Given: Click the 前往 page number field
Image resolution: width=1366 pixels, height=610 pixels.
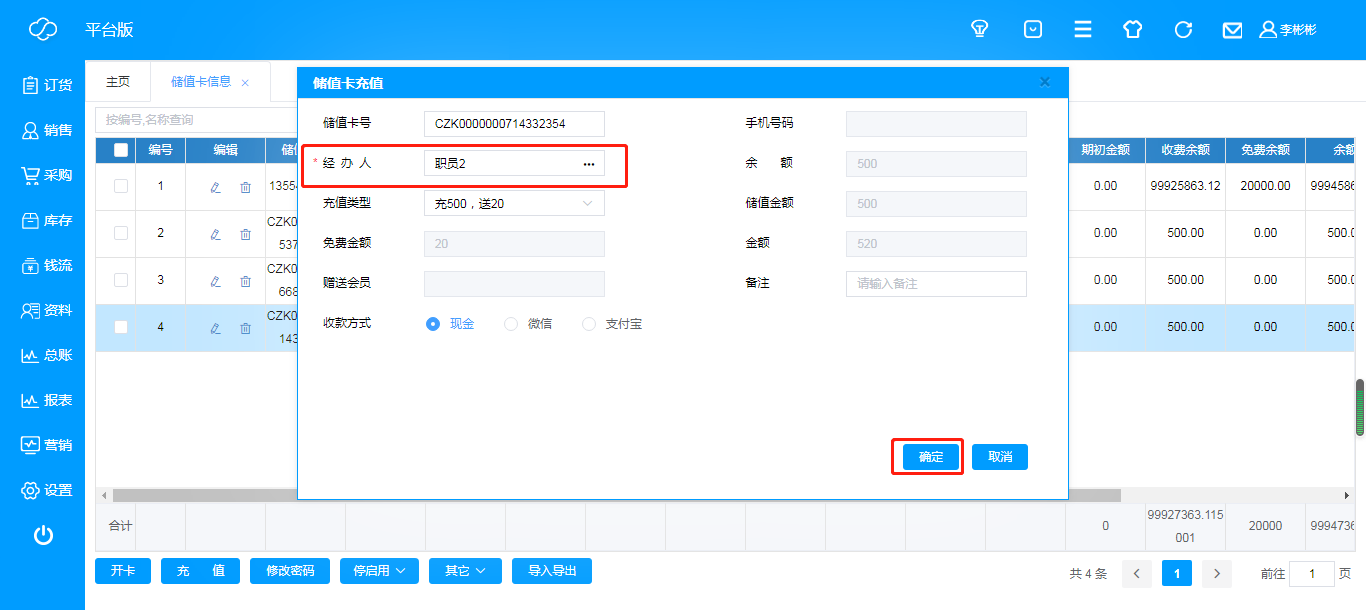Looking at the screenshot, I should click(x=1312, y=574).
